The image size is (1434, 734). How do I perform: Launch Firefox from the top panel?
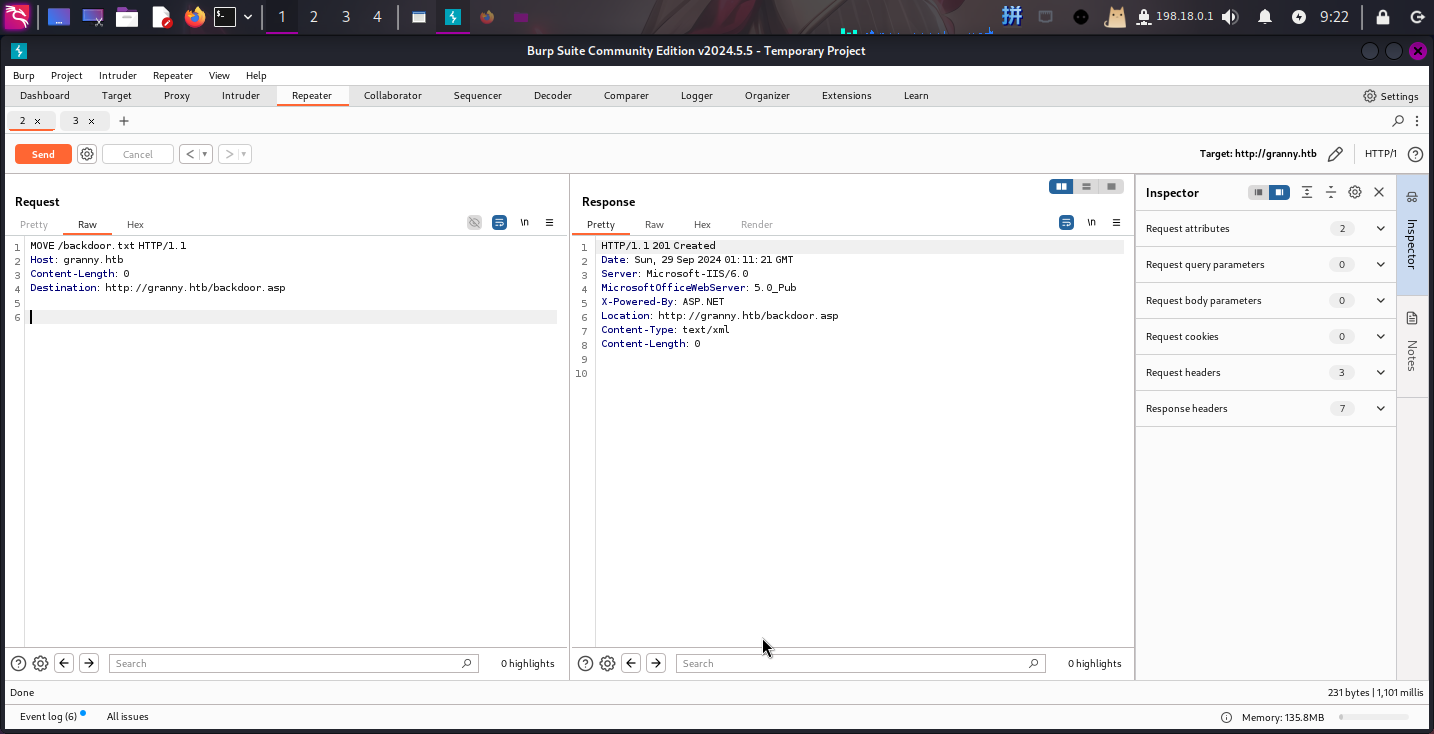(194, 16)
